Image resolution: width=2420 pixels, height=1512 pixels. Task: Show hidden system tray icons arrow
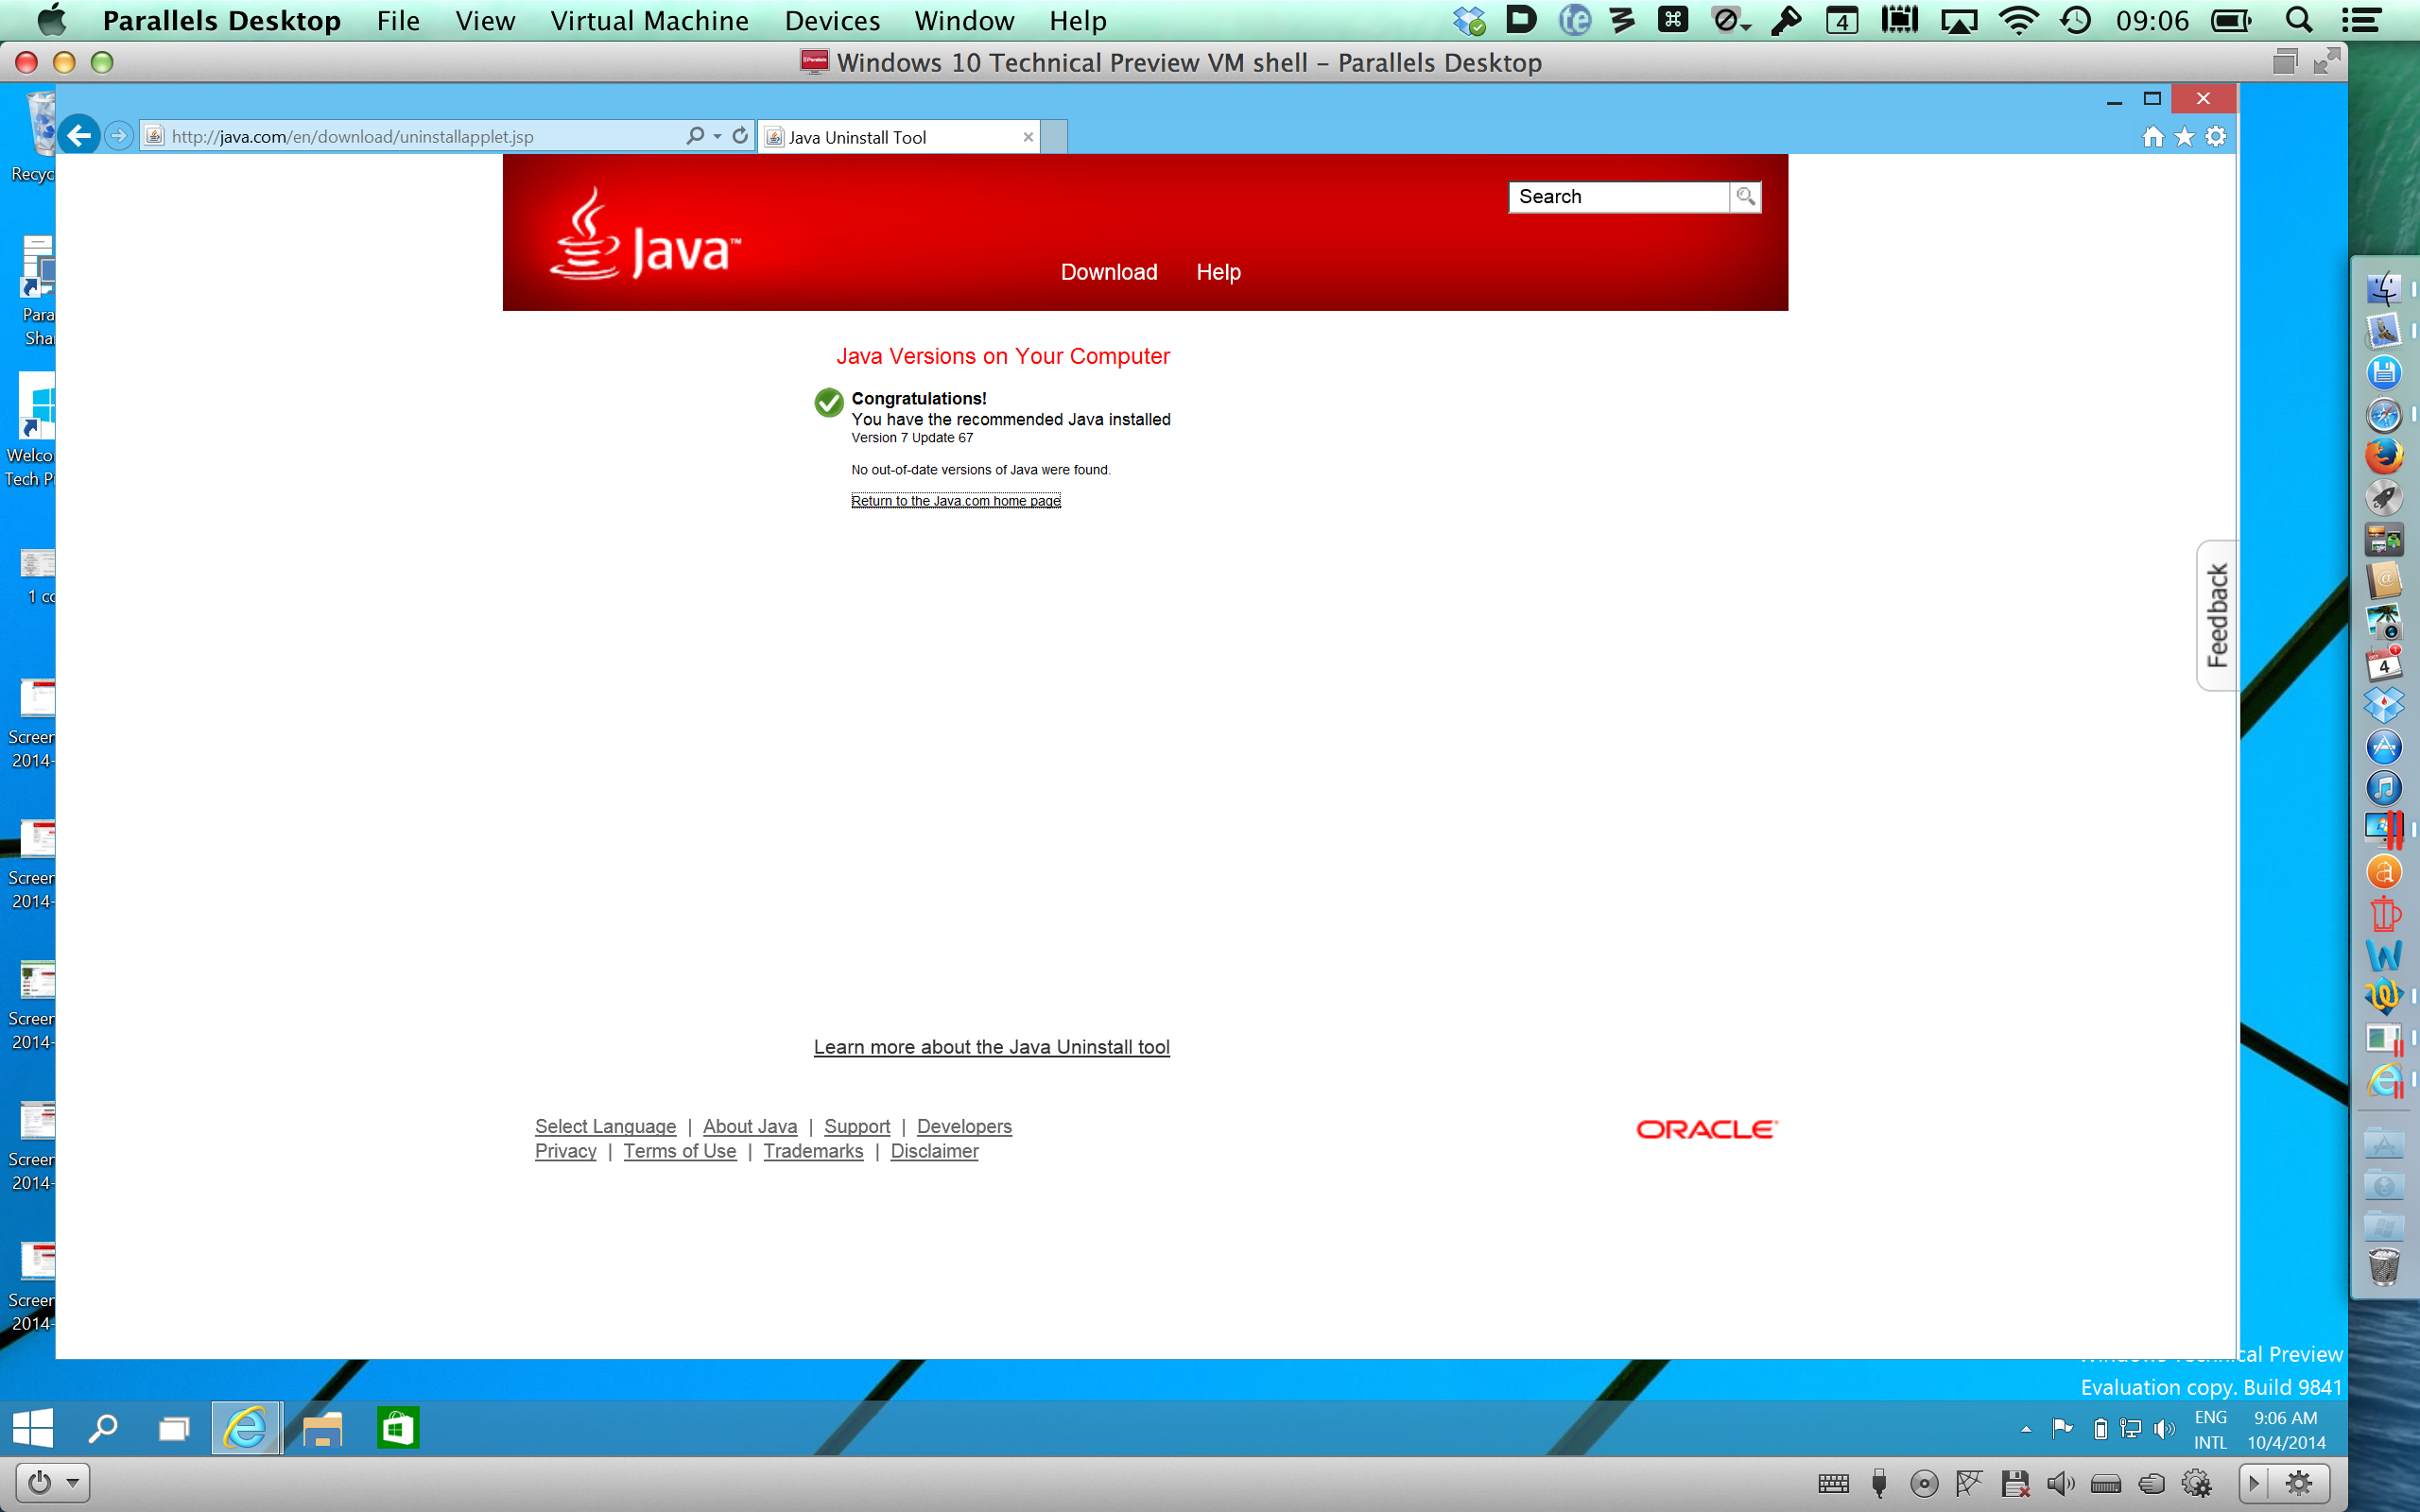click(x=2026, y=1429)
